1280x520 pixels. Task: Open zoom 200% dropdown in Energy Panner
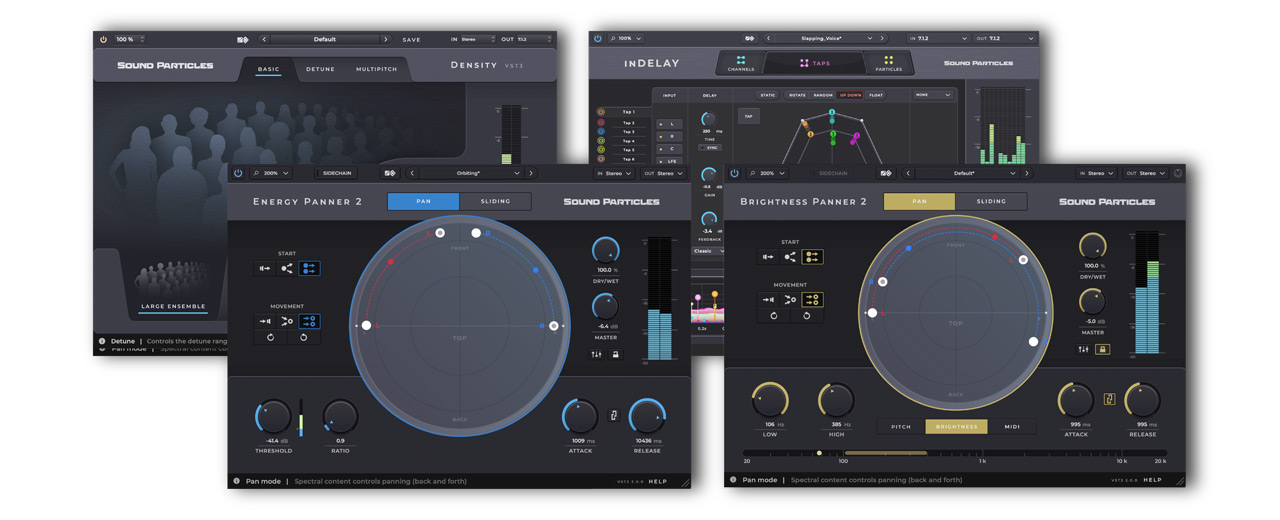pyautogui.click(x=270, y=173)
